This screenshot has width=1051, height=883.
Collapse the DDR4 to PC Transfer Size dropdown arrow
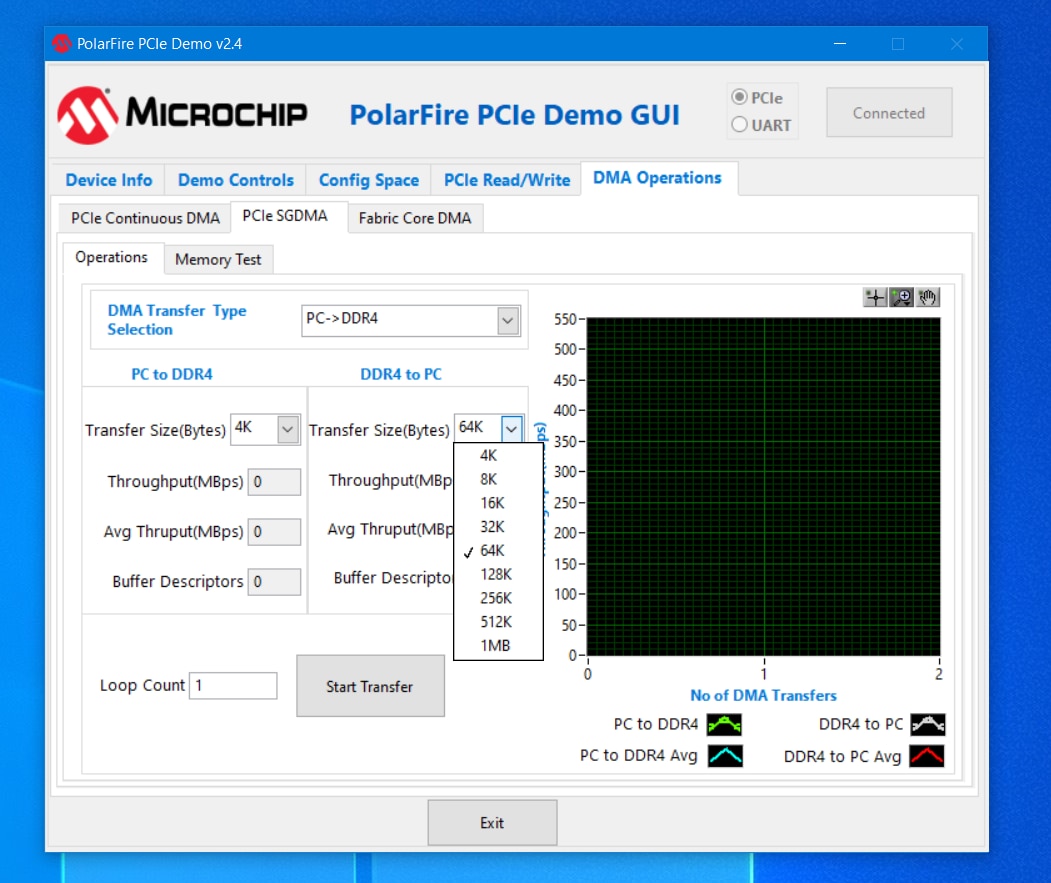pos(512,428)
